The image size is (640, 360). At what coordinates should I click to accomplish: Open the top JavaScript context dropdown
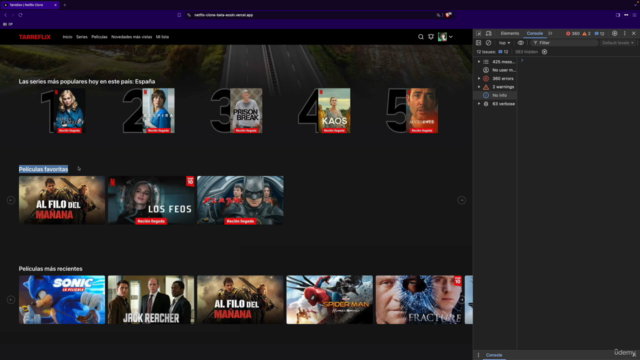[x=504, y=43]
